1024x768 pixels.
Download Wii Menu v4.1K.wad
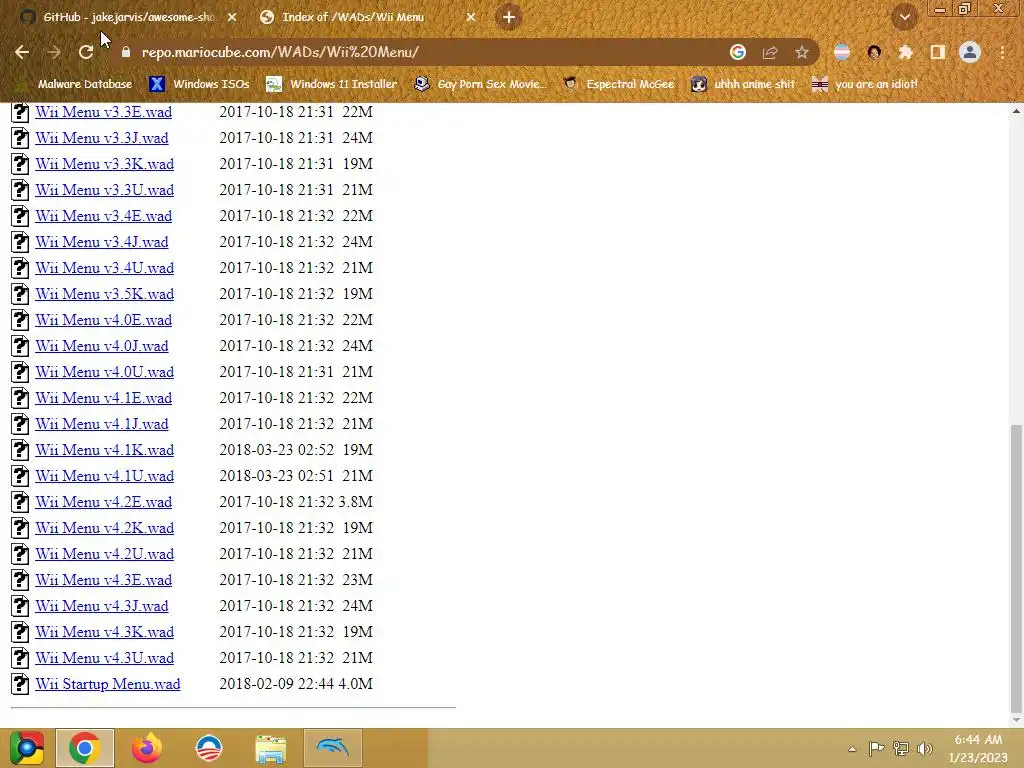tap(104, 450)
